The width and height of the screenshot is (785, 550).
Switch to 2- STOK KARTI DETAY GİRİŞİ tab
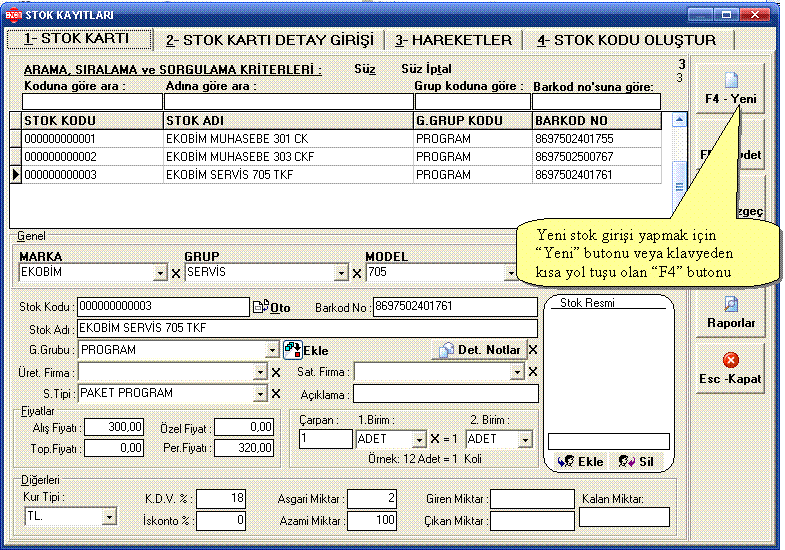tap(269, 41)
